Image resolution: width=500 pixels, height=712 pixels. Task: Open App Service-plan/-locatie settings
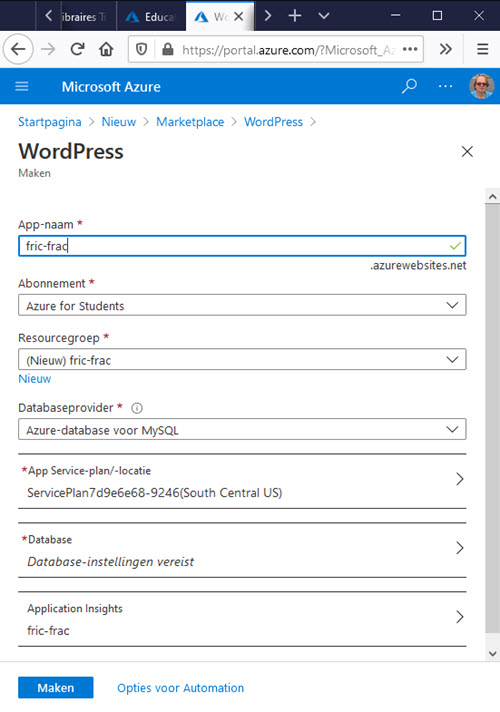pyautogui.click(x=242, y=481)
